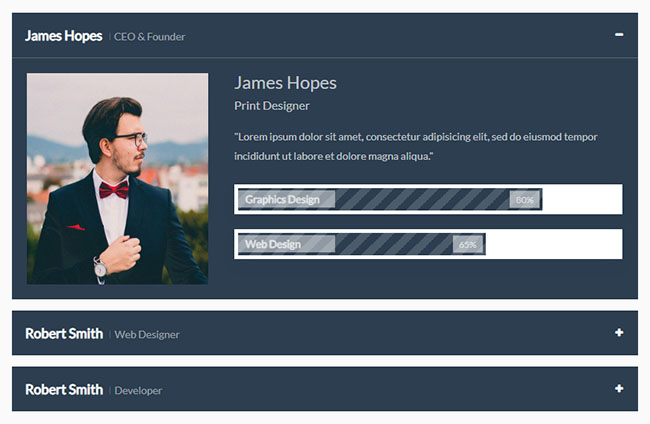Select the large James Hopes name heading

point(285,83)
